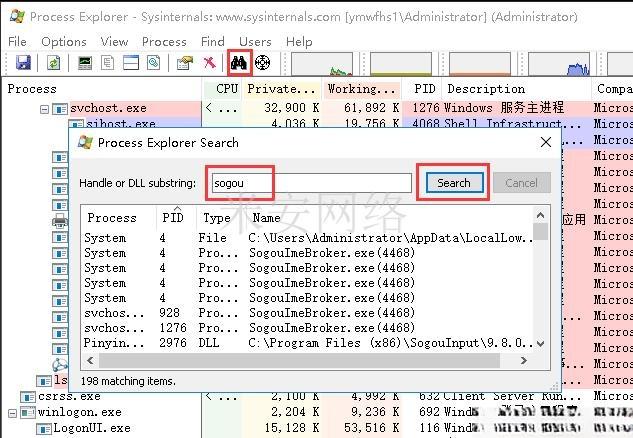Sort search results by Process column

coord(118,218)
